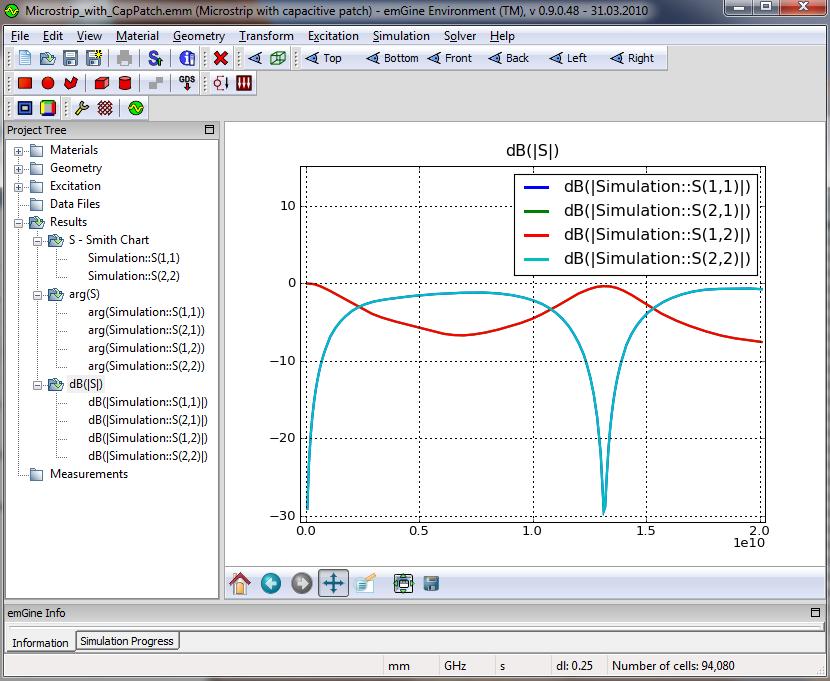This screenshot has height=681, width=830.
Task: Click the mesh grid icon
Action: [105, 108]
